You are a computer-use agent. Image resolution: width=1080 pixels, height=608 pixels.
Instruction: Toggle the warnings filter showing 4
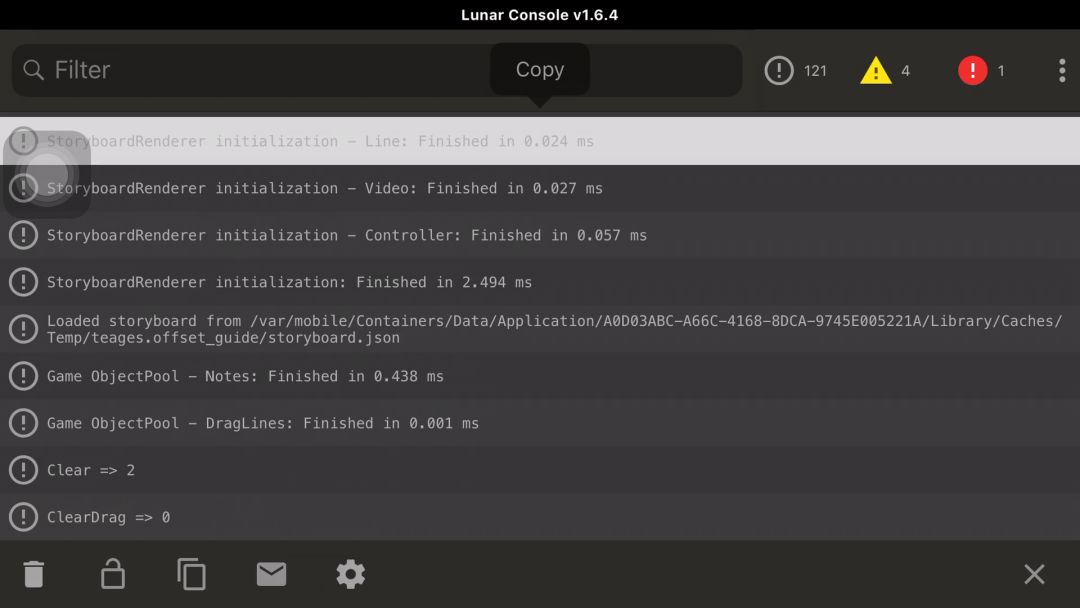(x=886, y=70)
